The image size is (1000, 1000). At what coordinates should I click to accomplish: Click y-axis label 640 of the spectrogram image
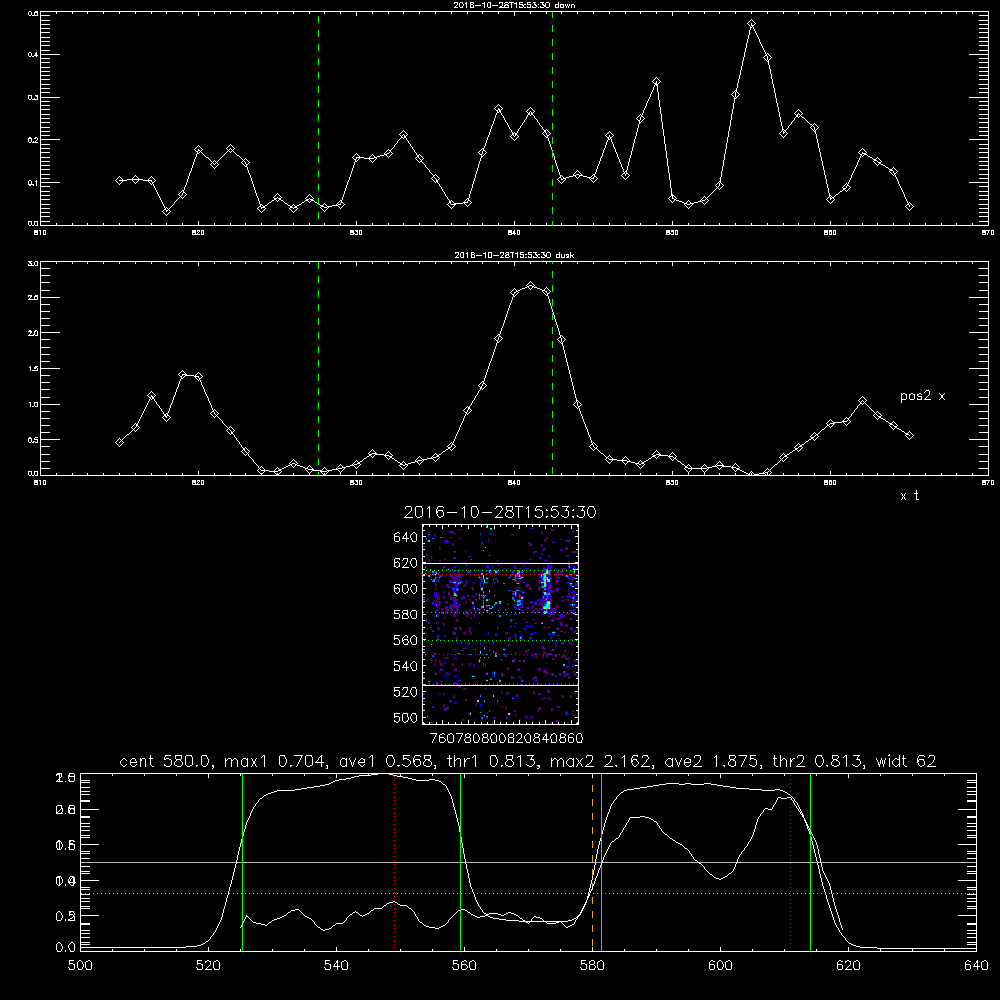406,538
